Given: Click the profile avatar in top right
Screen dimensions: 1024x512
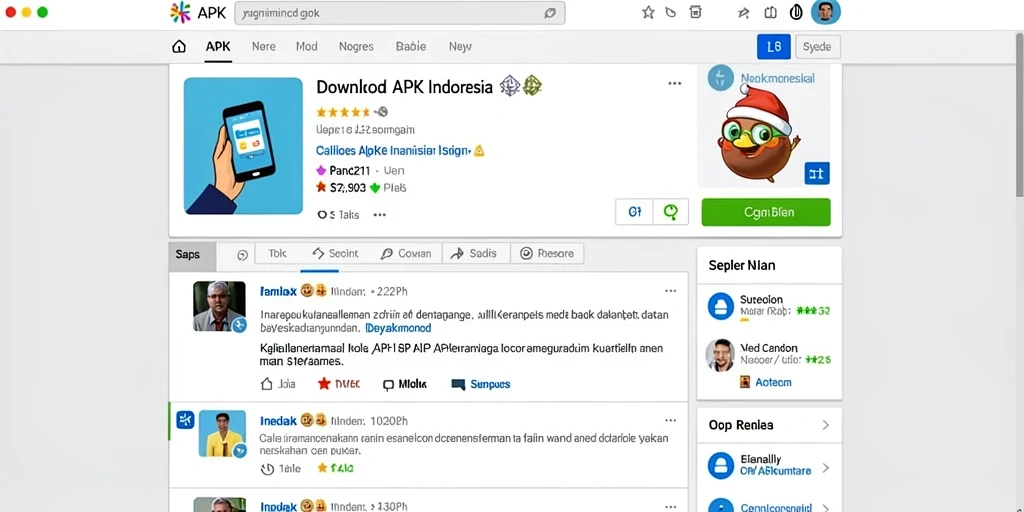Looking at the screenshot, I should pos(825,12).
